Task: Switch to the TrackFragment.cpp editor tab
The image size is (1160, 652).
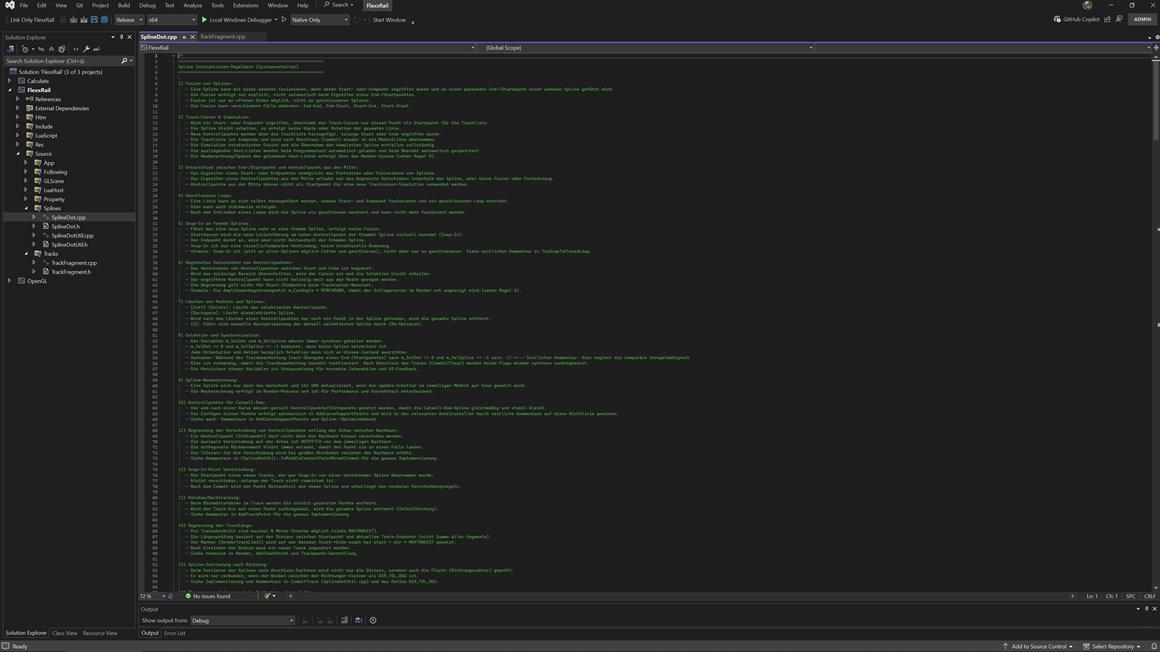Action: 223,36
